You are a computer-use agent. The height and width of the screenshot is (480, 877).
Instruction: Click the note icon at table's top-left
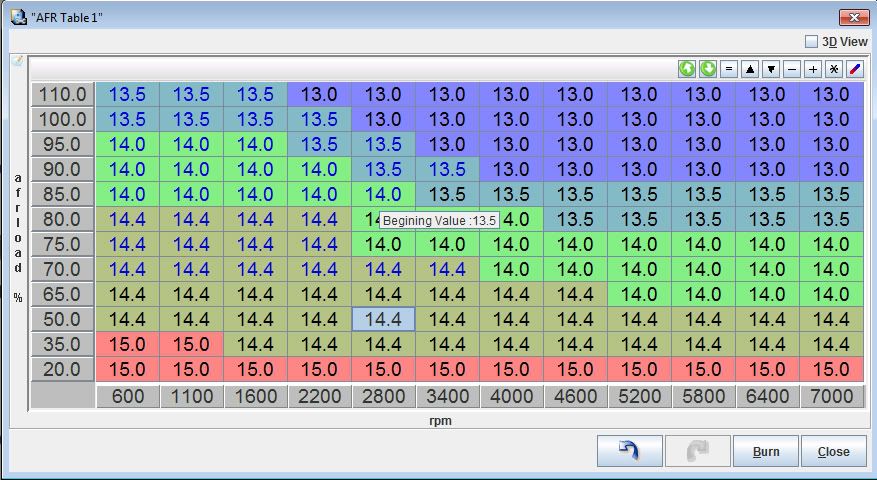[17, 61]
